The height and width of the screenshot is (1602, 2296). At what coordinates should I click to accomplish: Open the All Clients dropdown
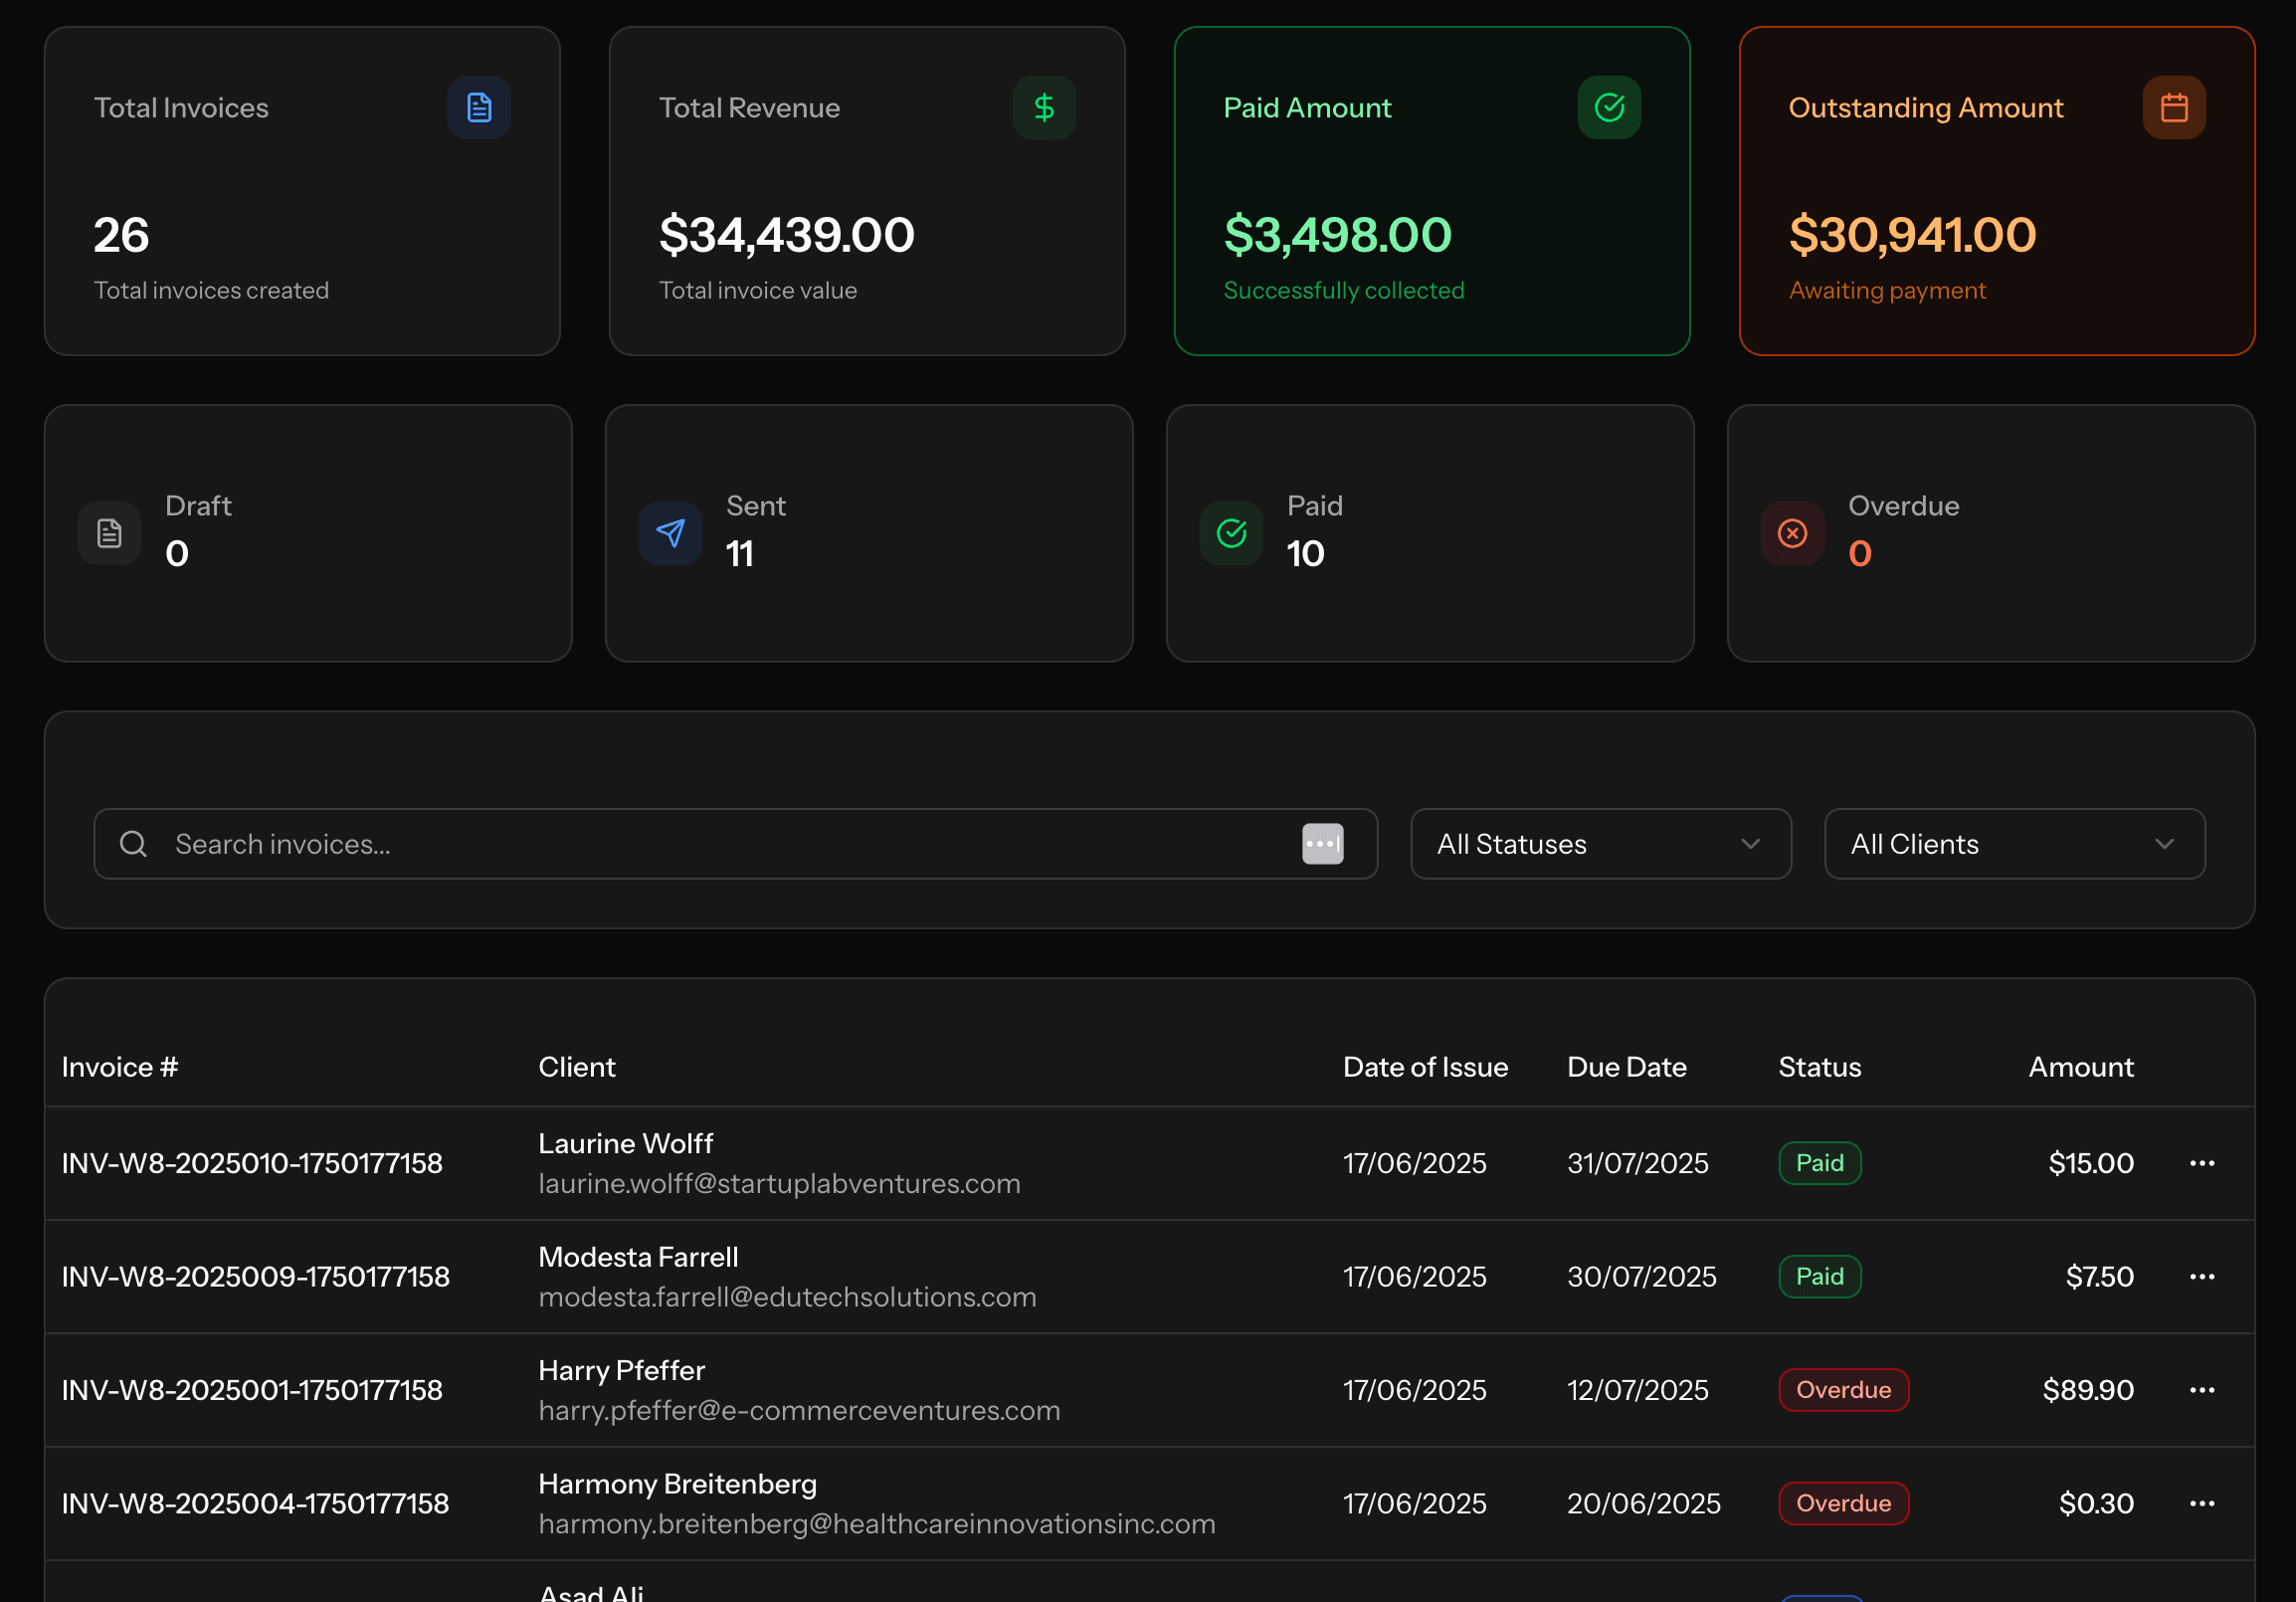(2013, 843)
